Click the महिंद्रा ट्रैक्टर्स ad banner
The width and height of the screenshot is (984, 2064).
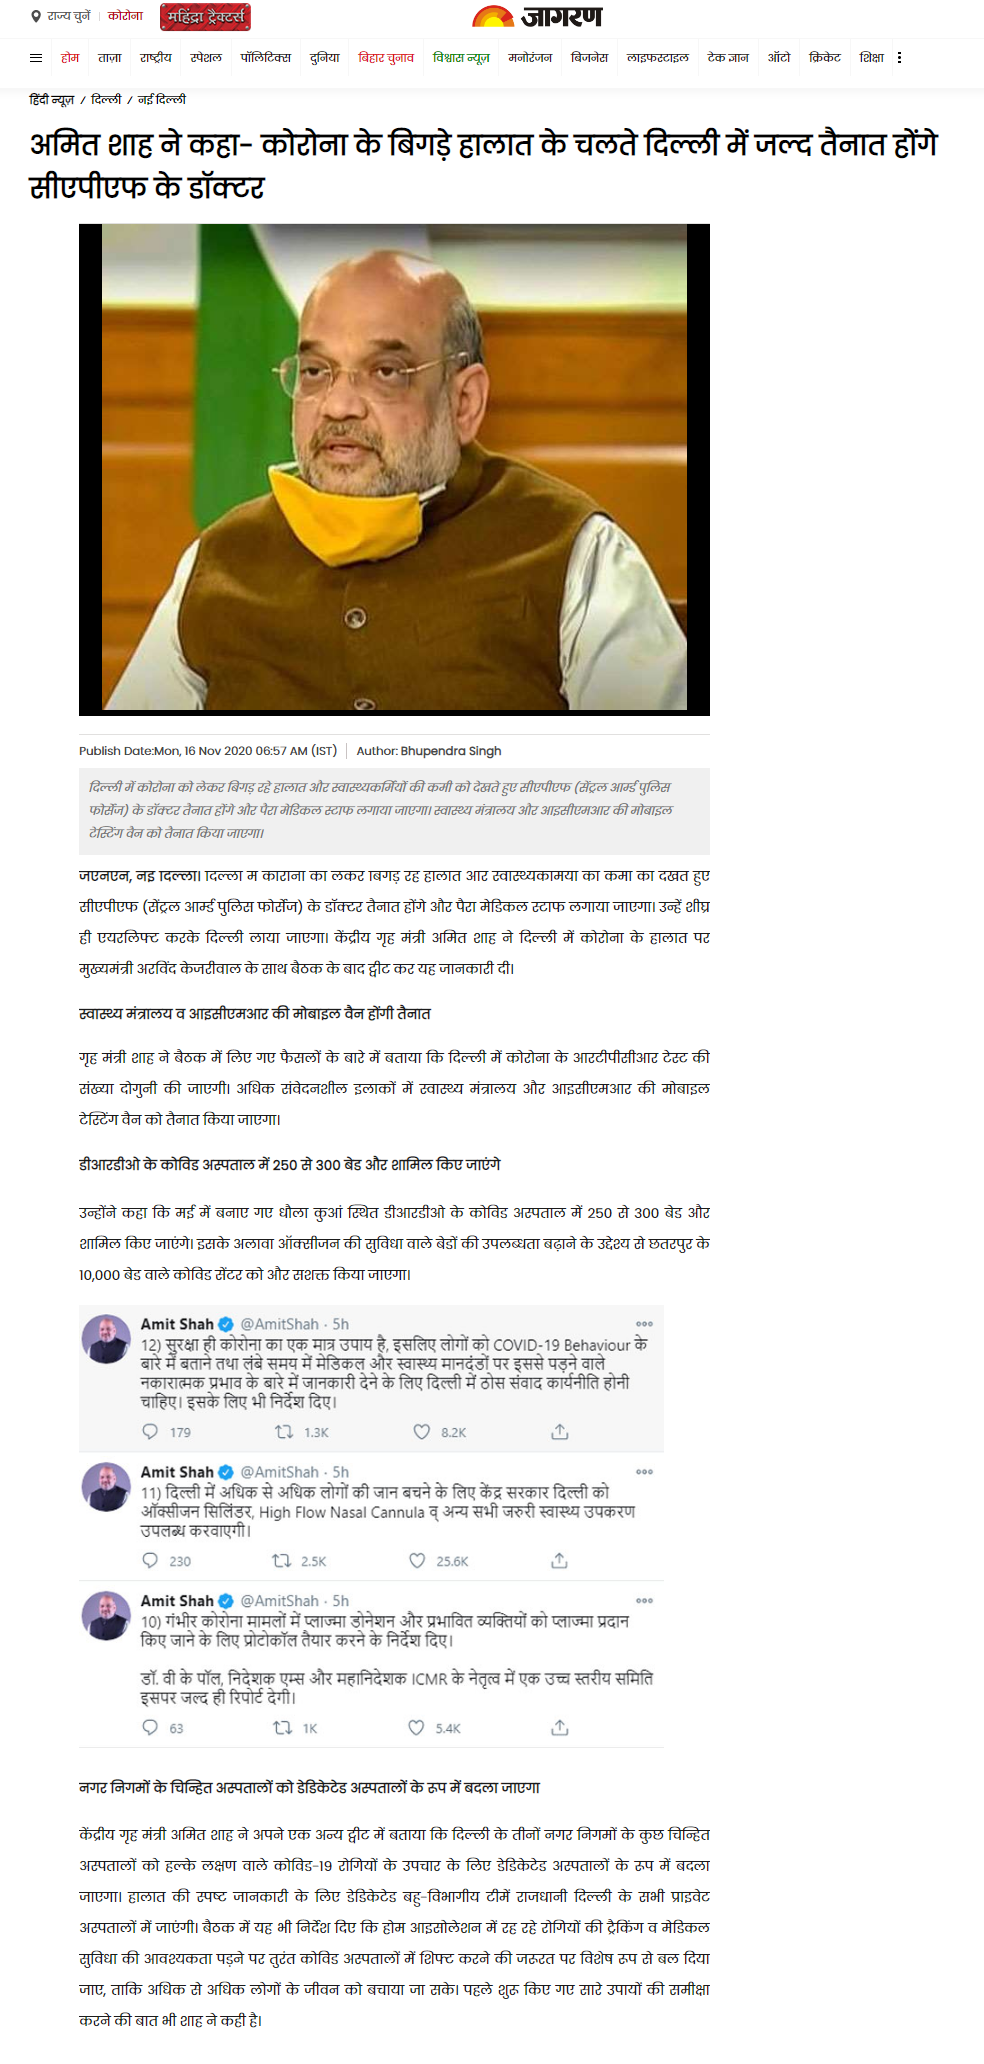click(x=205, y=17)
